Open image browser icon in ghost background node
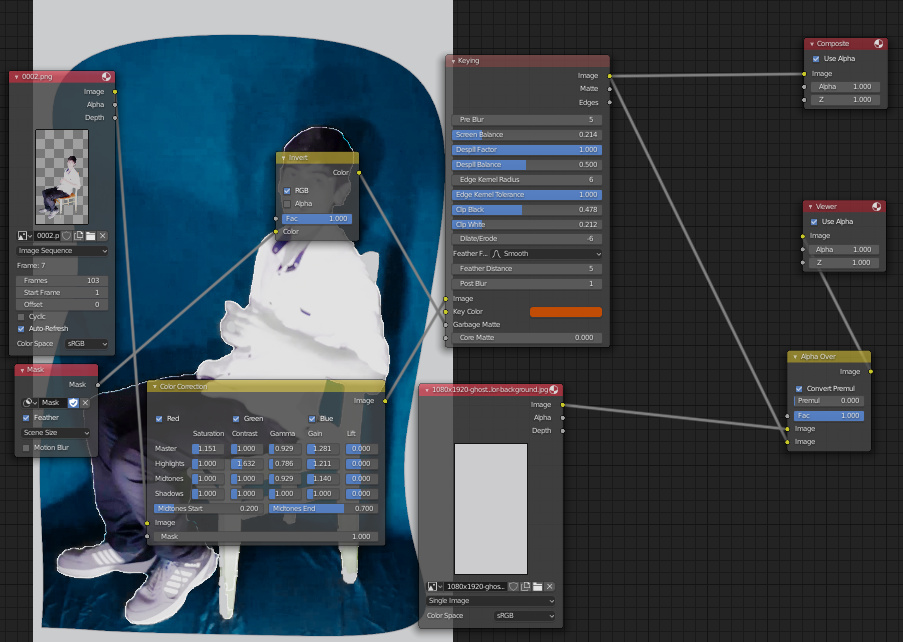The height and width of the screenshot is (642, 903). [434, 587]
